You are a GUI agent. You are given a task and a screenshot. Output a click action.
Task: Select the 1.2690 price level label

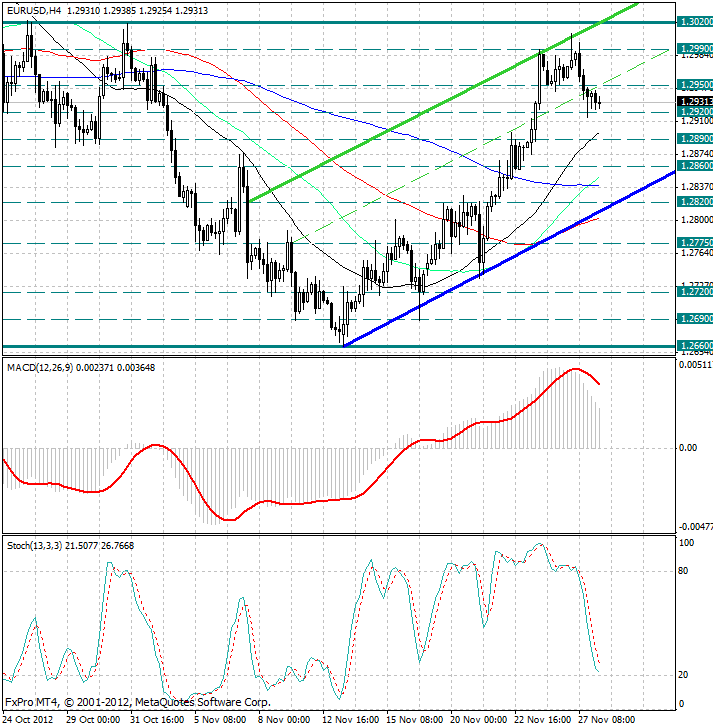pyautogui.click(x=694, y=319)
